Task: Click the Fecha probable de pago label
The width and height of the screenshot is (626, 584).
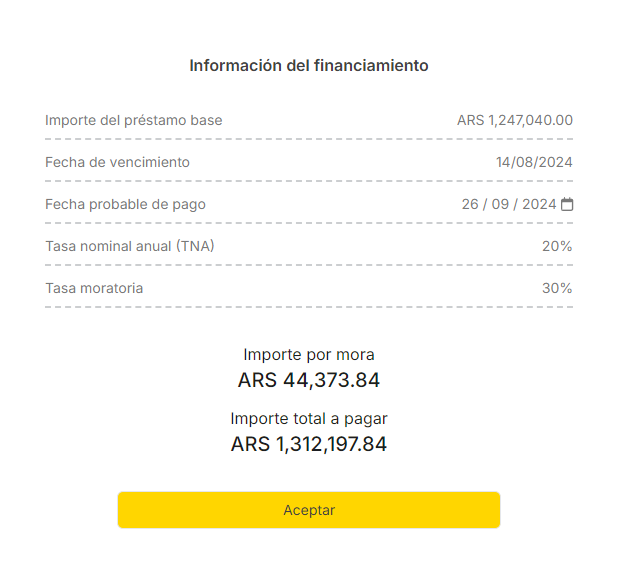Action: (x=125, y=204)
